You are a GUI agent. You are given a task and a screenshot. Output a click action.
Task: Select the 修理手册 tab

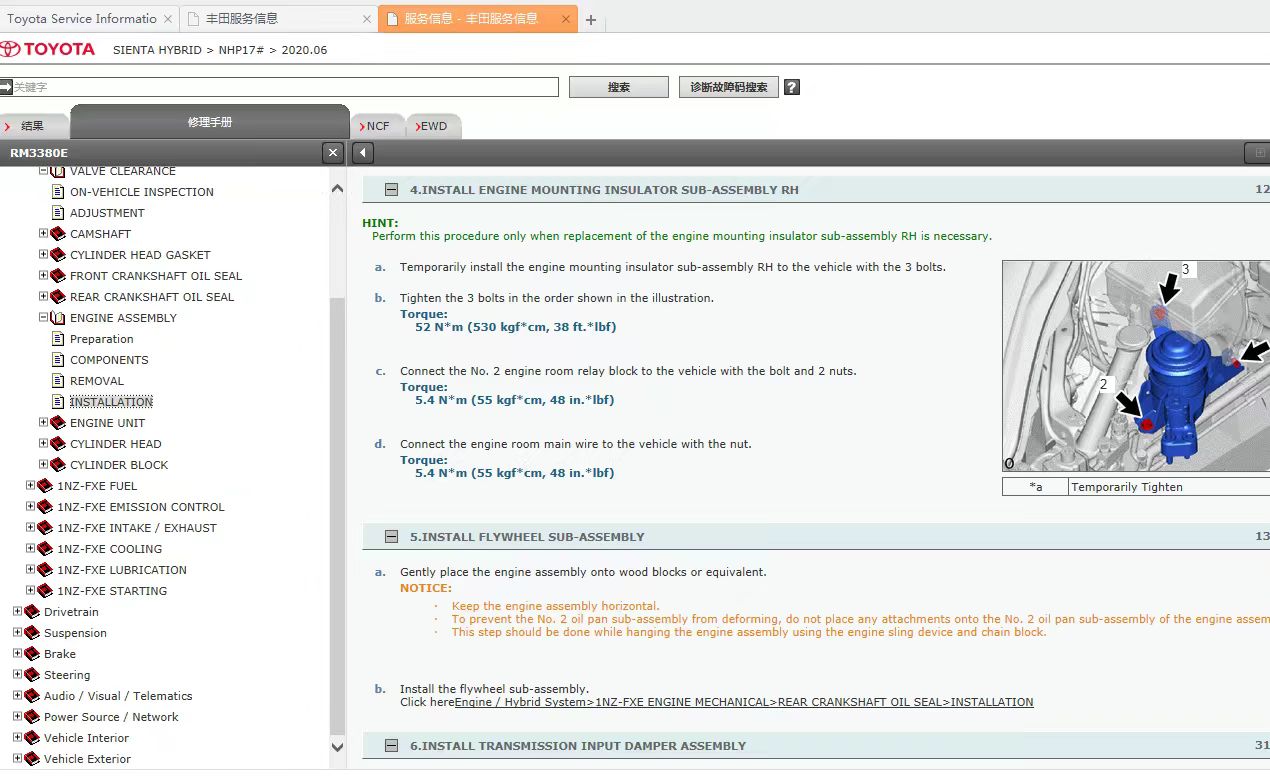(x=210, y=122)
